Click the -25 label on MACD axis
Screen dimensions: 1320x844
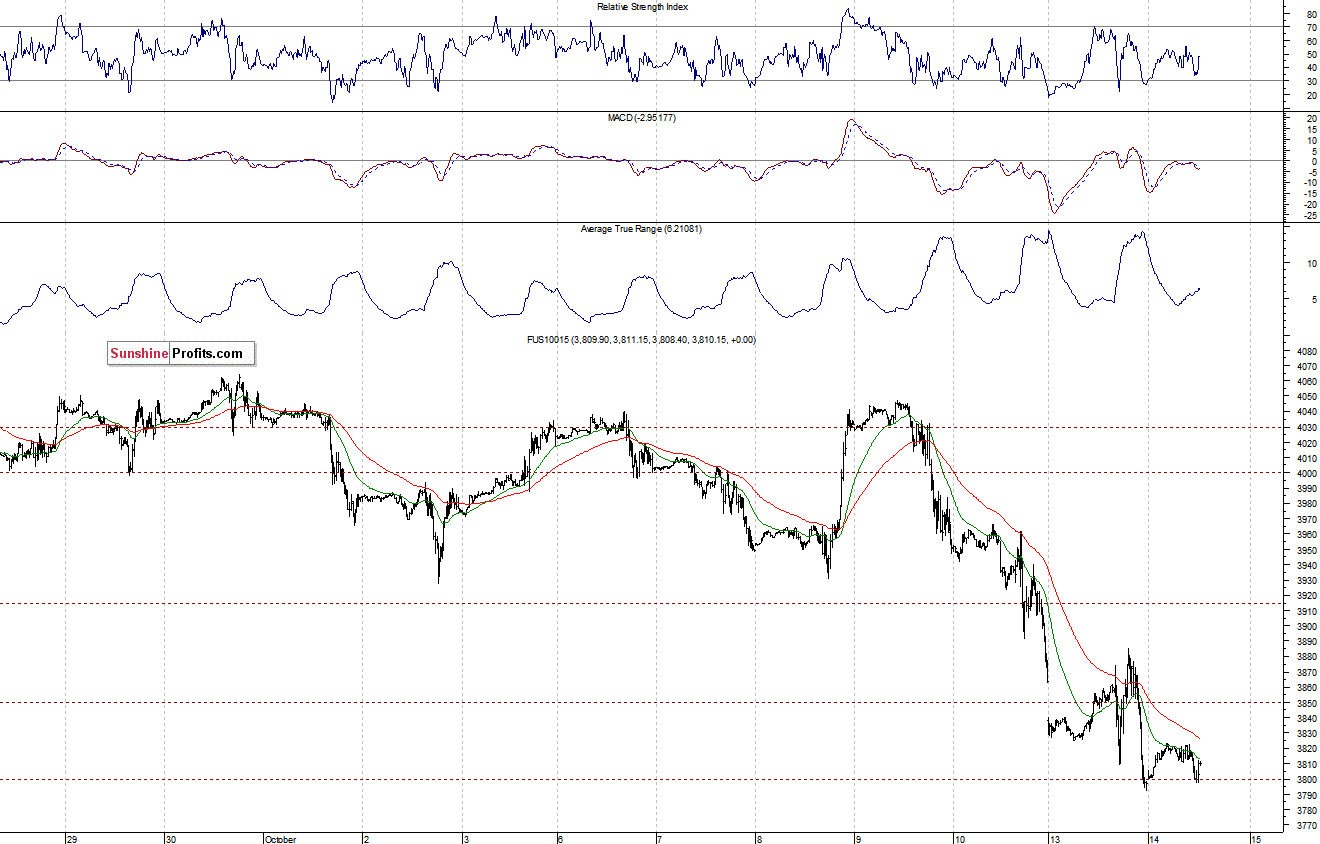pos(1309,215)
